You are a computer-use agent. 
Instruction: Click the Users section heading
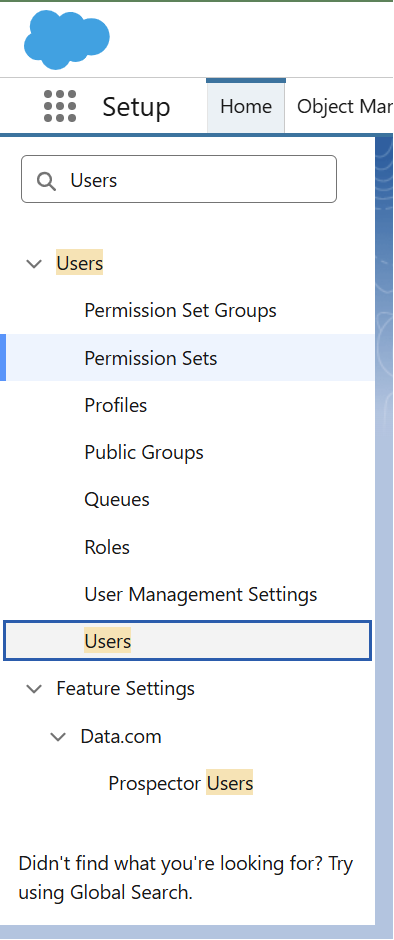(80, 263)
